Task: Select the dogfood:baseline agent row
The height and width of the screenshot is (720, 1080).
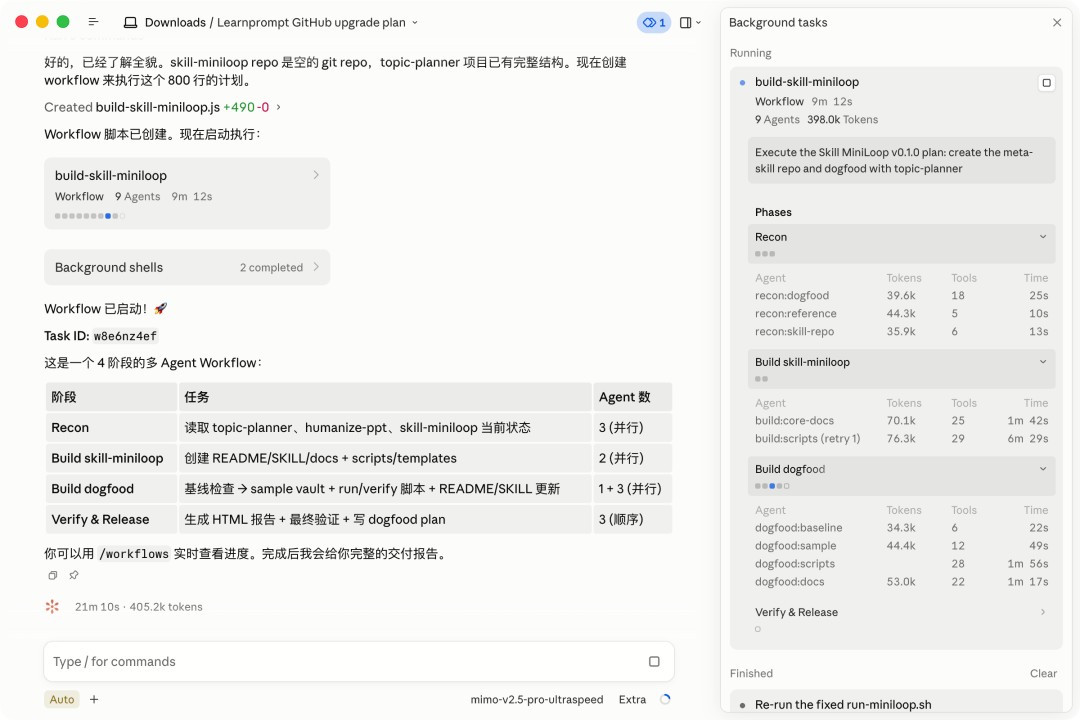Action: [902, 528]
